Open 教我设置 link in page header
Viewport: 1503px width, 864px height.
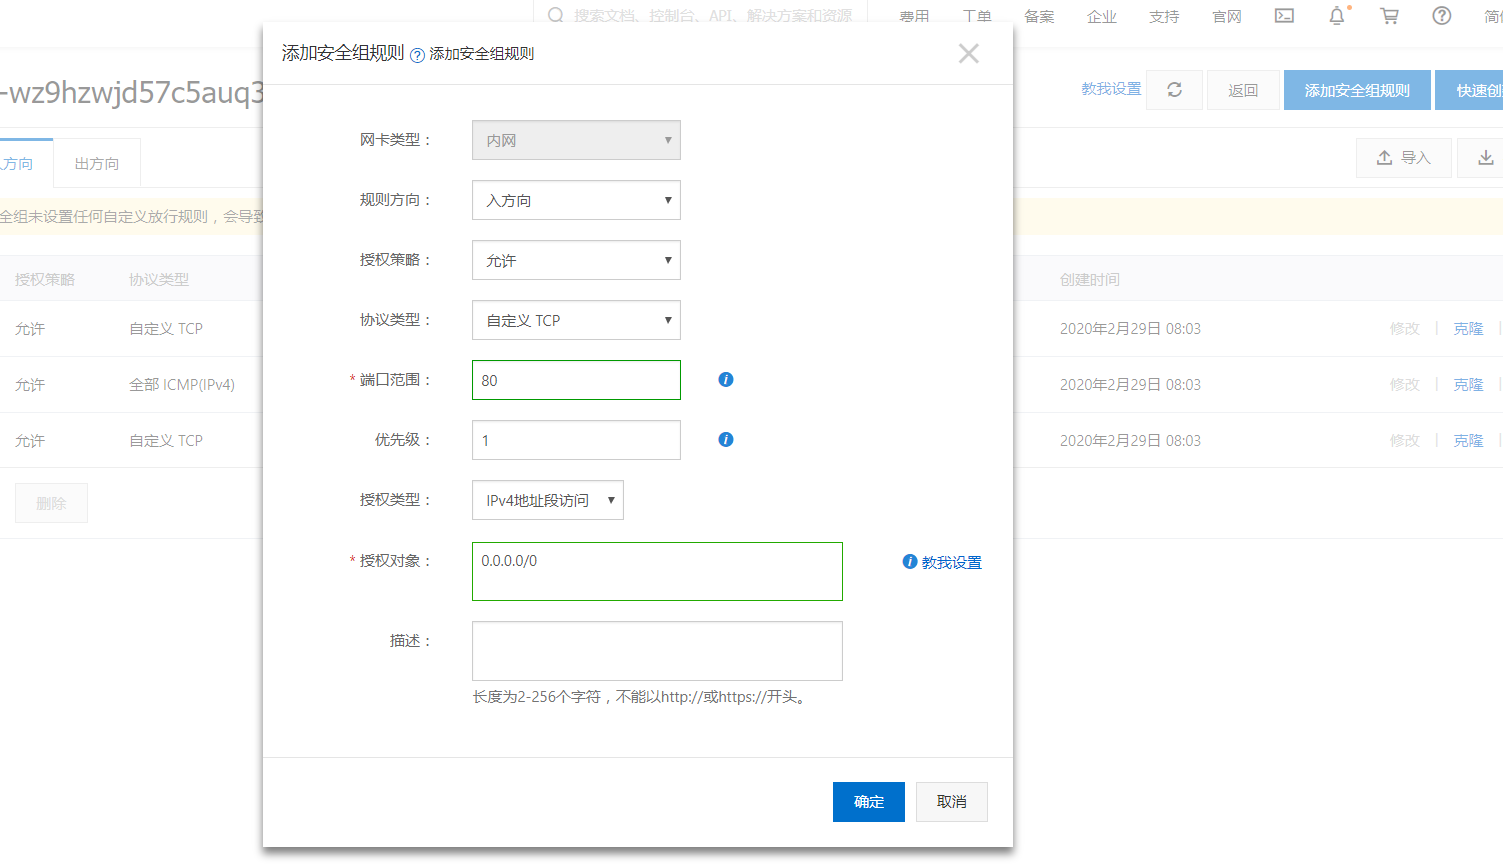[x=1111, y=89]
